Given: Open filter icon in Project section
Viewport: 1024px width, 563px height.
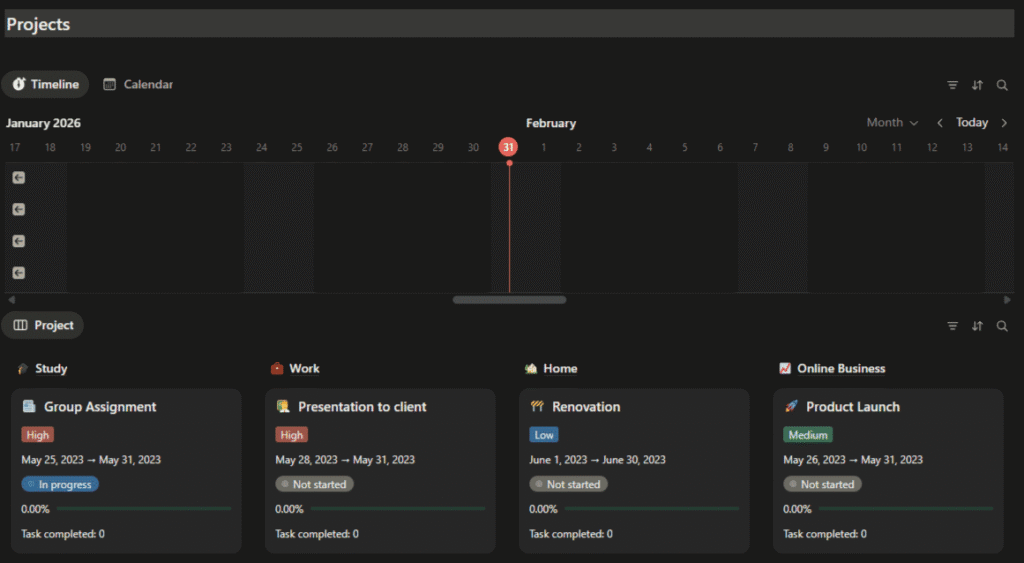Looking at the screenshot, I should click(952, 326).
